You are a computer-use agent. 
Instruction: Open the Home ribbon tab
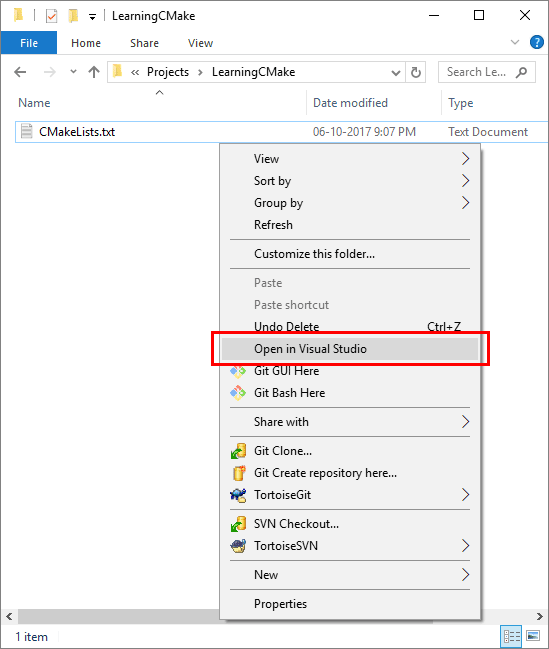tap(86, 43)
